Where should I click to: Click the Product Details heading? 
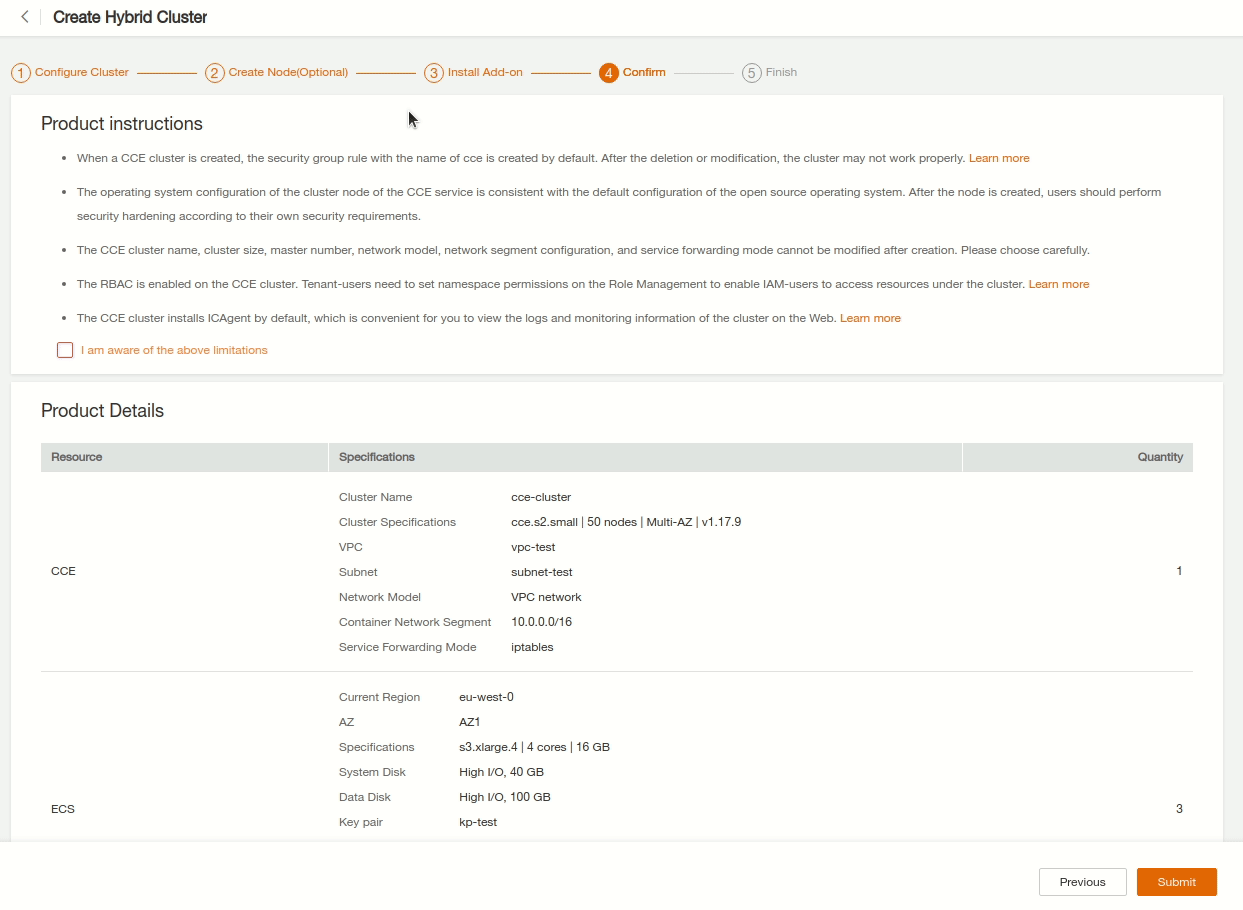[x=102, y=411]
